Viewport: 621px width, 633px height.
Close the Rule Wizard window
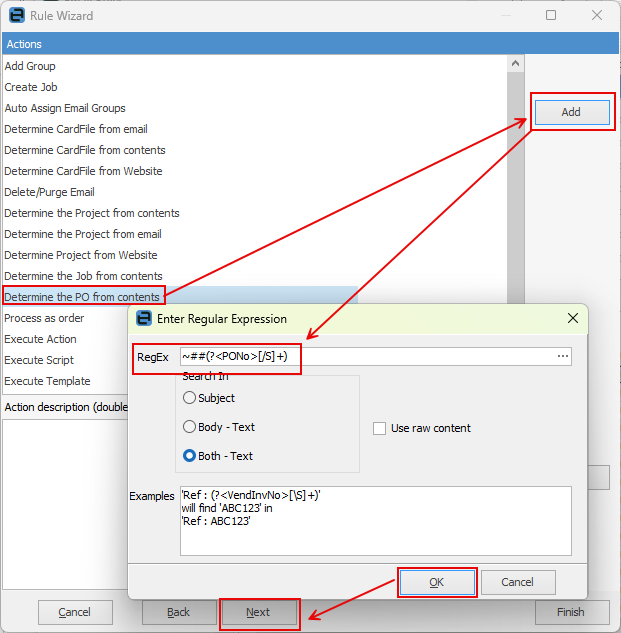597,16
